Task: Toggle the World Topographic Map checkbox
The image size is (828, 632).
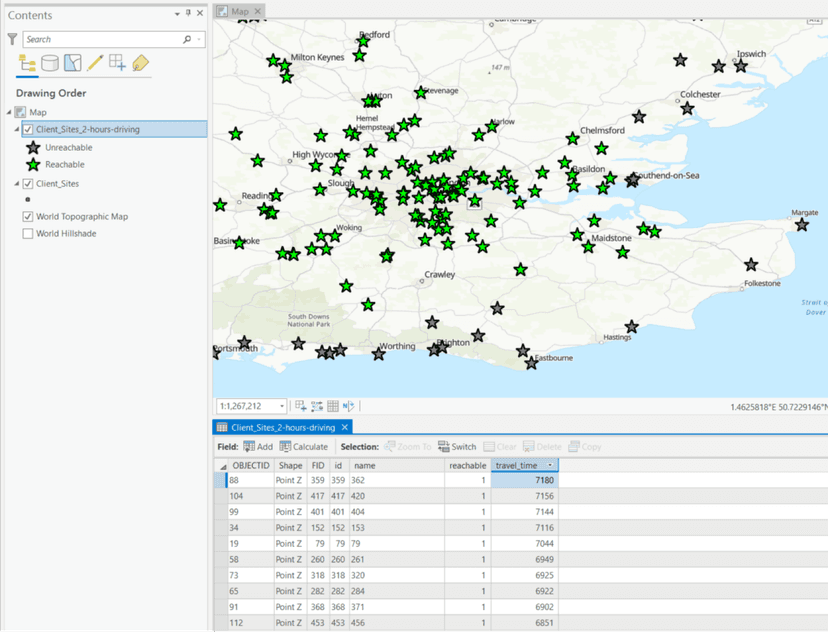Action: pos(28,216)
